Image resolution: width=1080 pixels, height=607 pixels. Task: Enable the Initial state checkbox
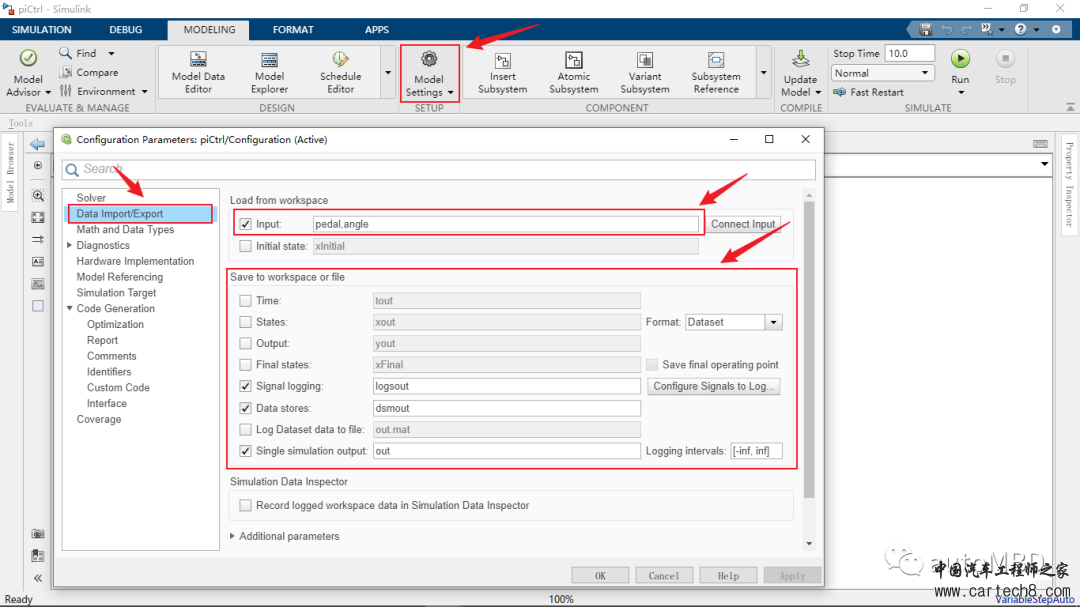coord(245,246)
